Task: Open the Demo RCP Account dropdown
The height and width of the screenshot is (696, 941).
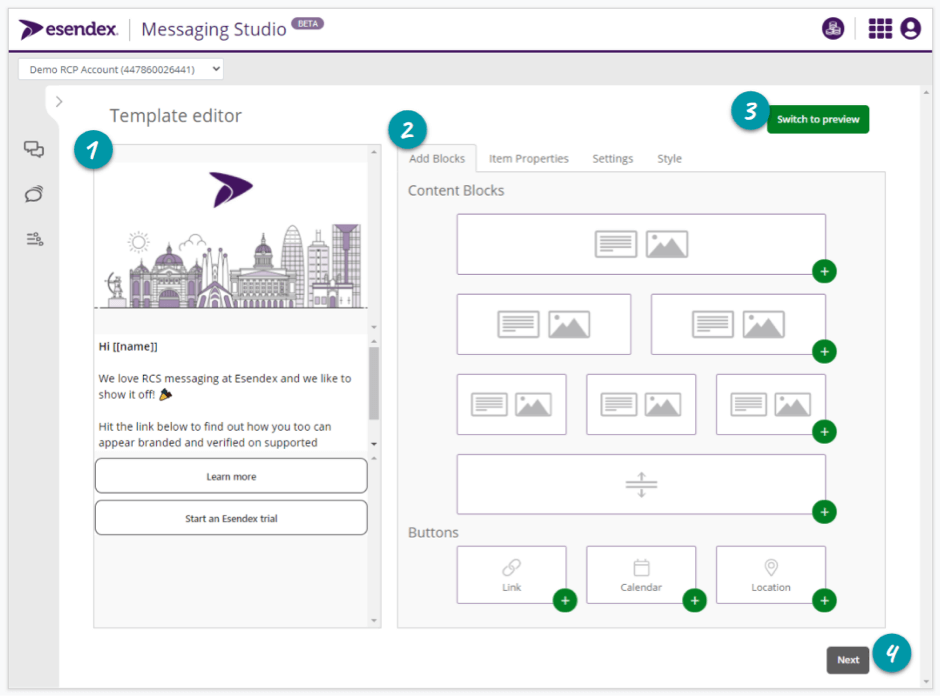Action: point(121,69)
